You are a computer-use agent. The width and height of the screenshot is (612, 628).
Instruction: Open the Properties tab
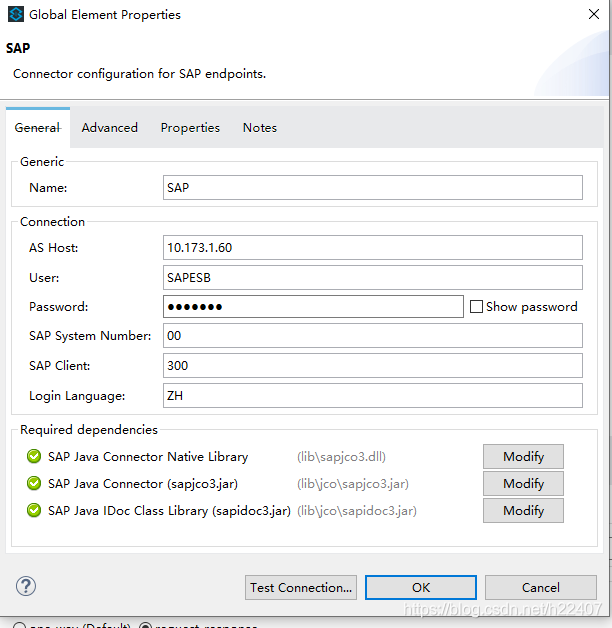tap(190, 128)
